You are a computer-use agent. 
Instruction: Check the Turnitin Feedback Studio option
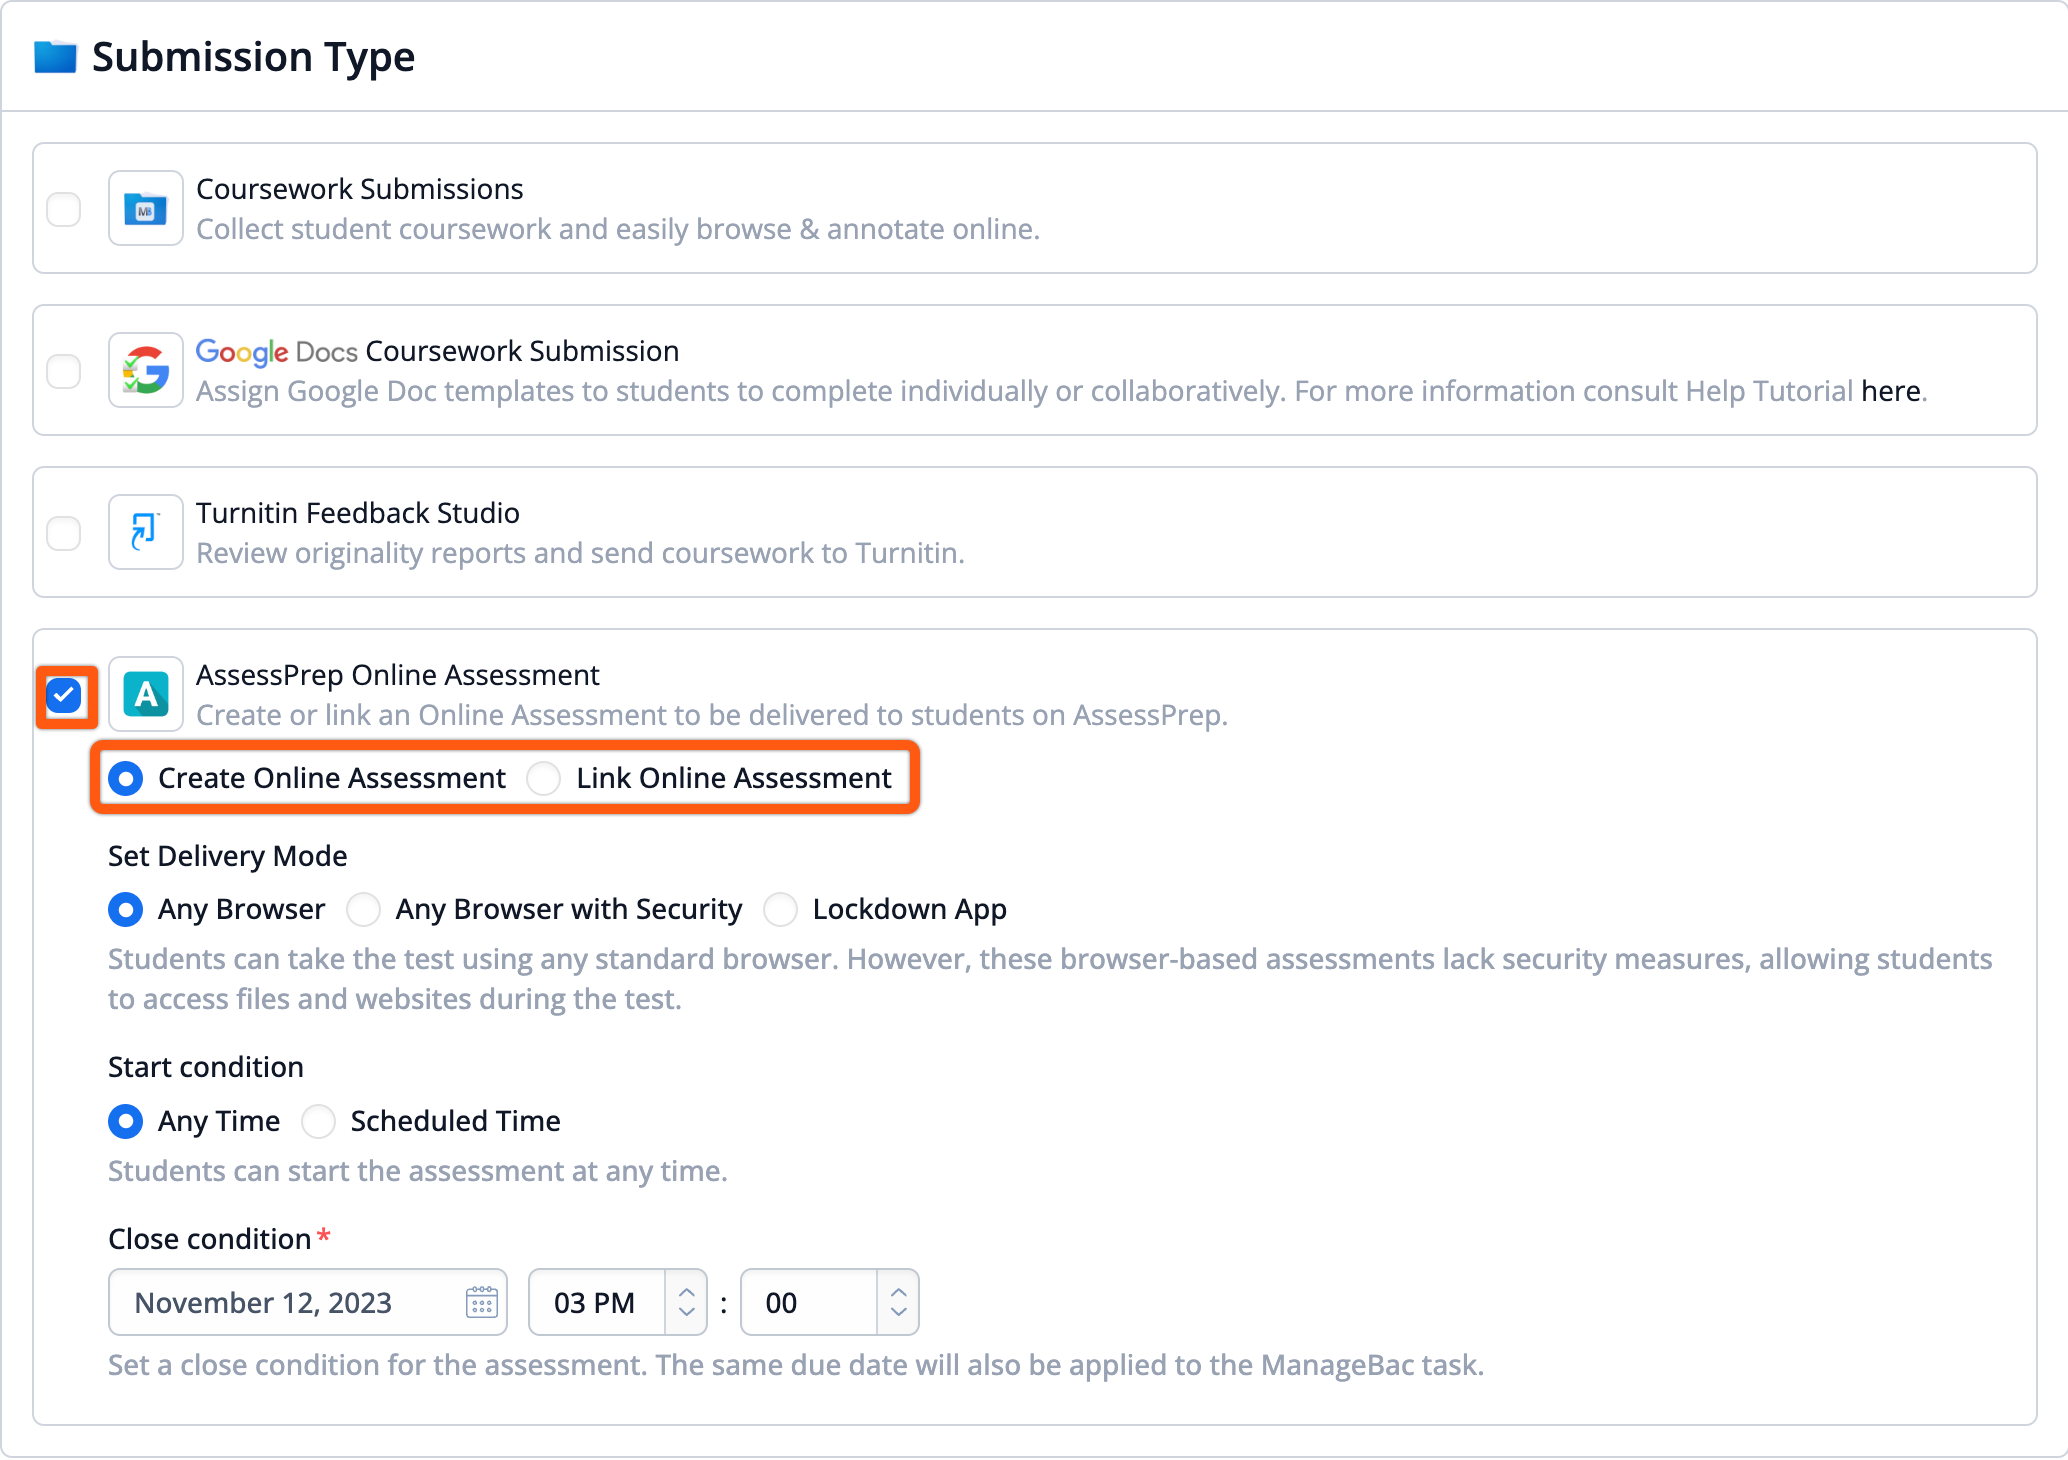click(64, 533)
